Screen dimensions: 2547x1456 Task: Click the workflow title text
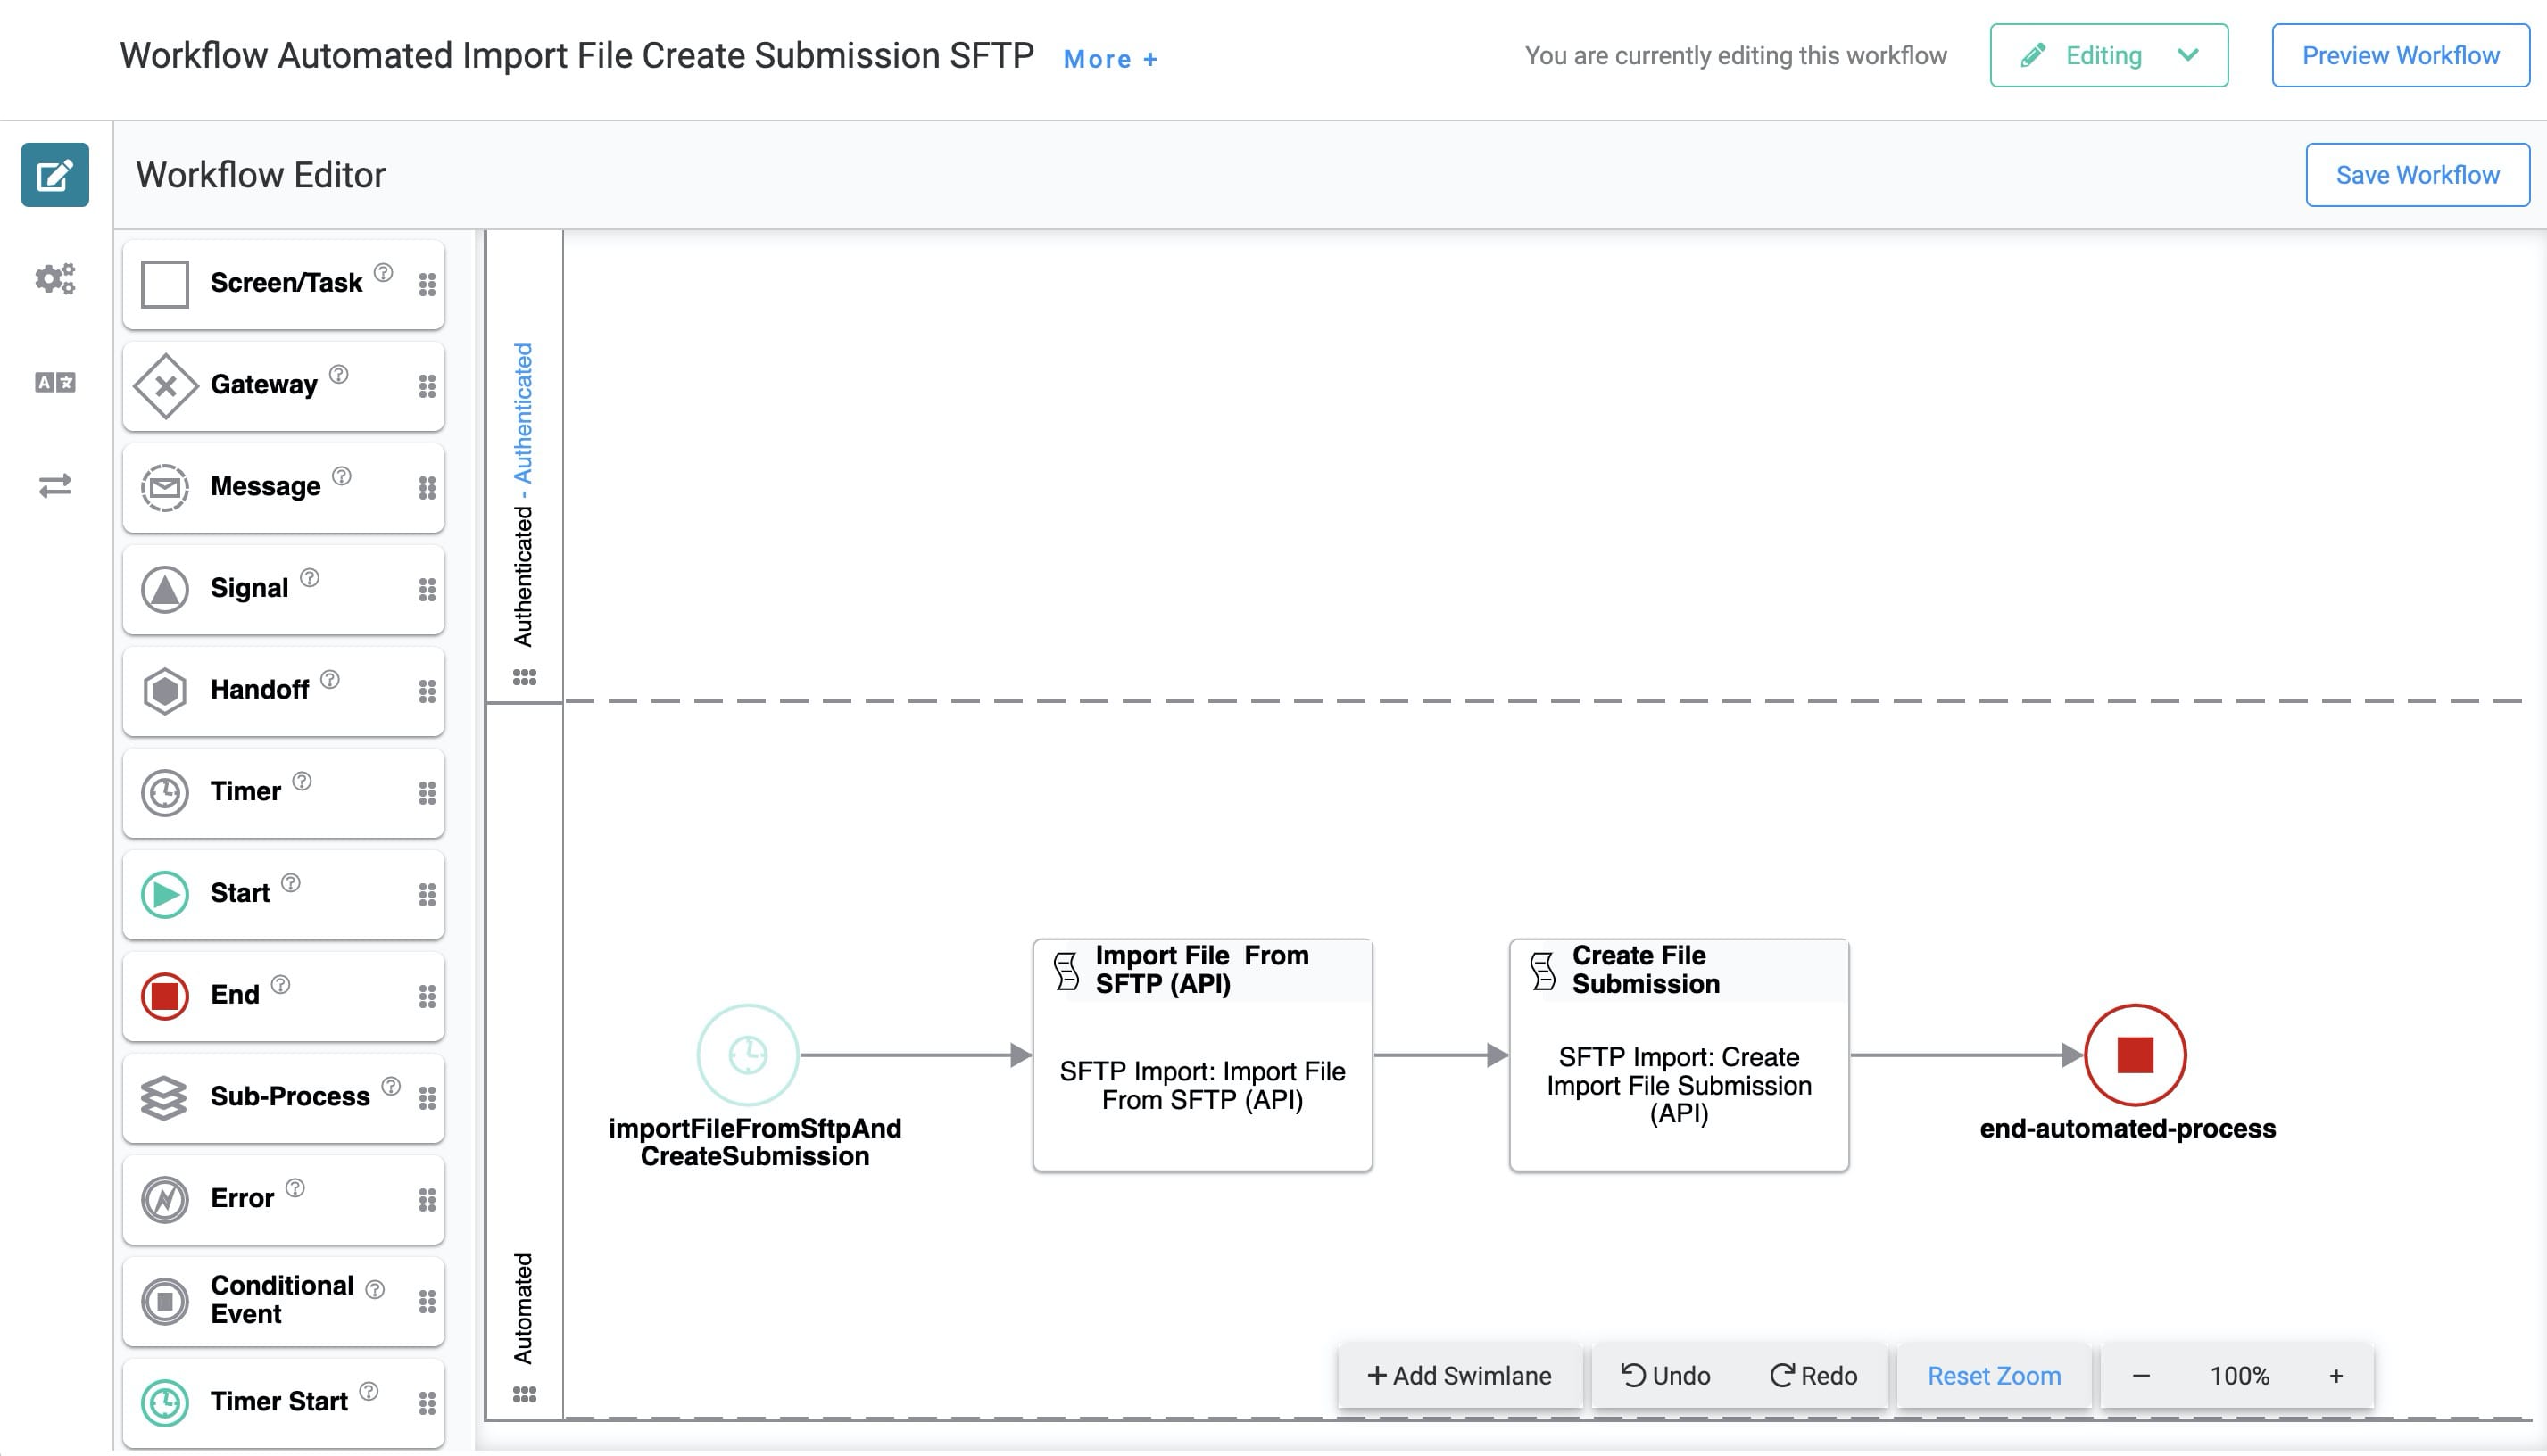pyautogui.click(x=577, y=55)
